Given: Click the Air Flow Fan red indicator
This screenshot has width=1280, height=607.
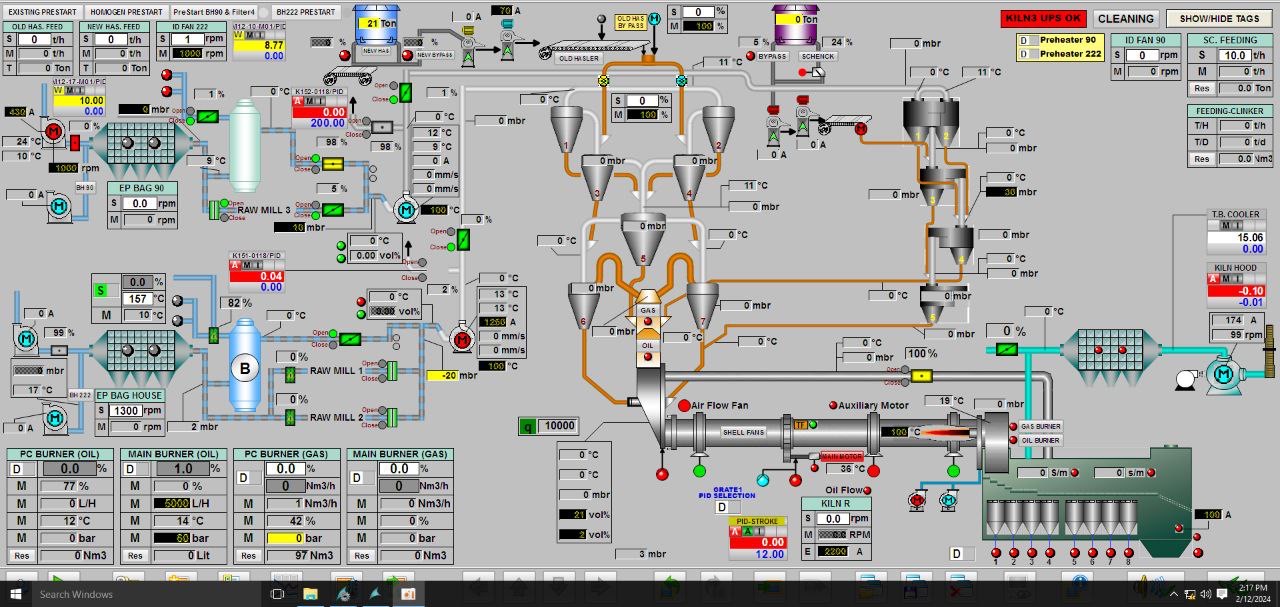Looking at the screenshot, I should (x=684, y=406).
